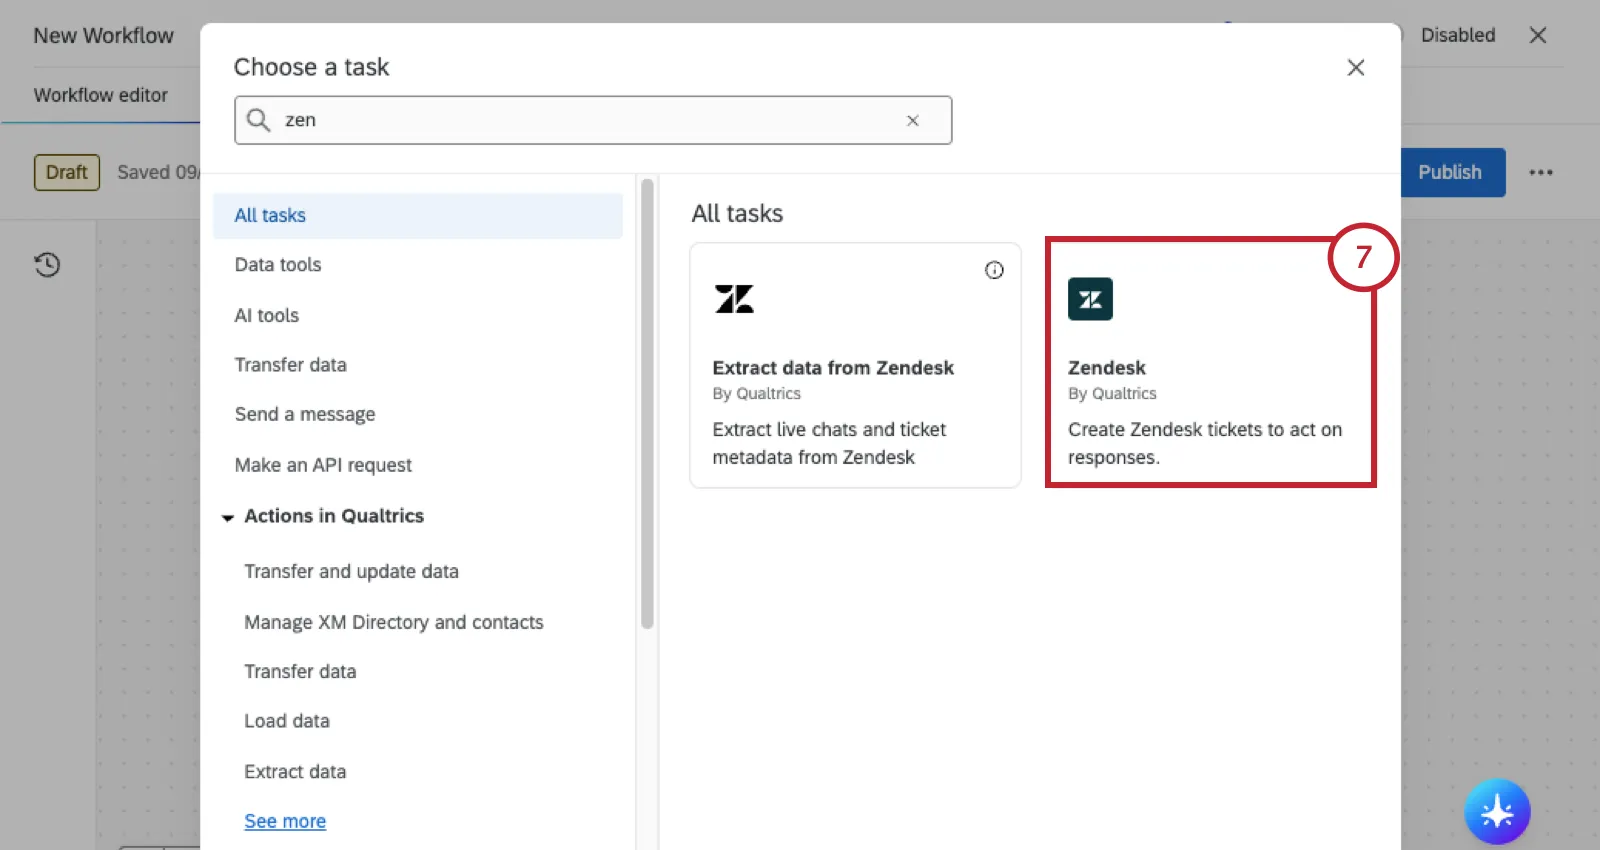Click 'Extract live chats and ticket metadata' text
1600x850 pixels.
[829, 443]
